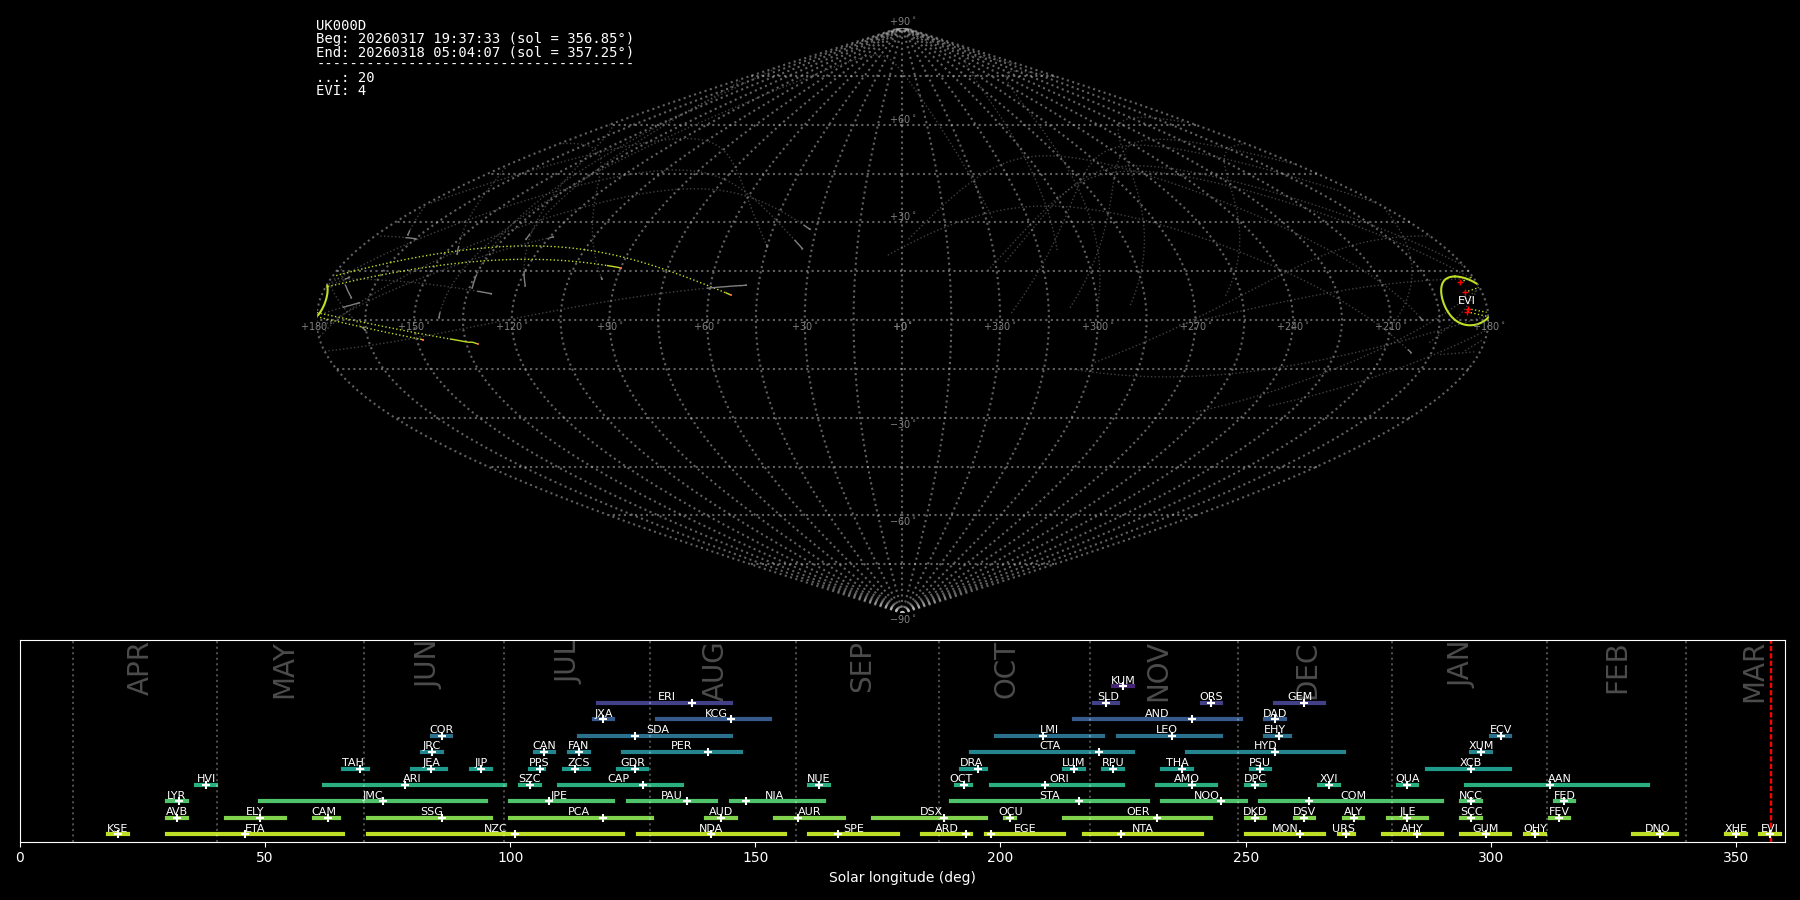This screenshot has height=900, width=1800.
Task: Click the UK000D station title text
Action: tap(341, 26)
